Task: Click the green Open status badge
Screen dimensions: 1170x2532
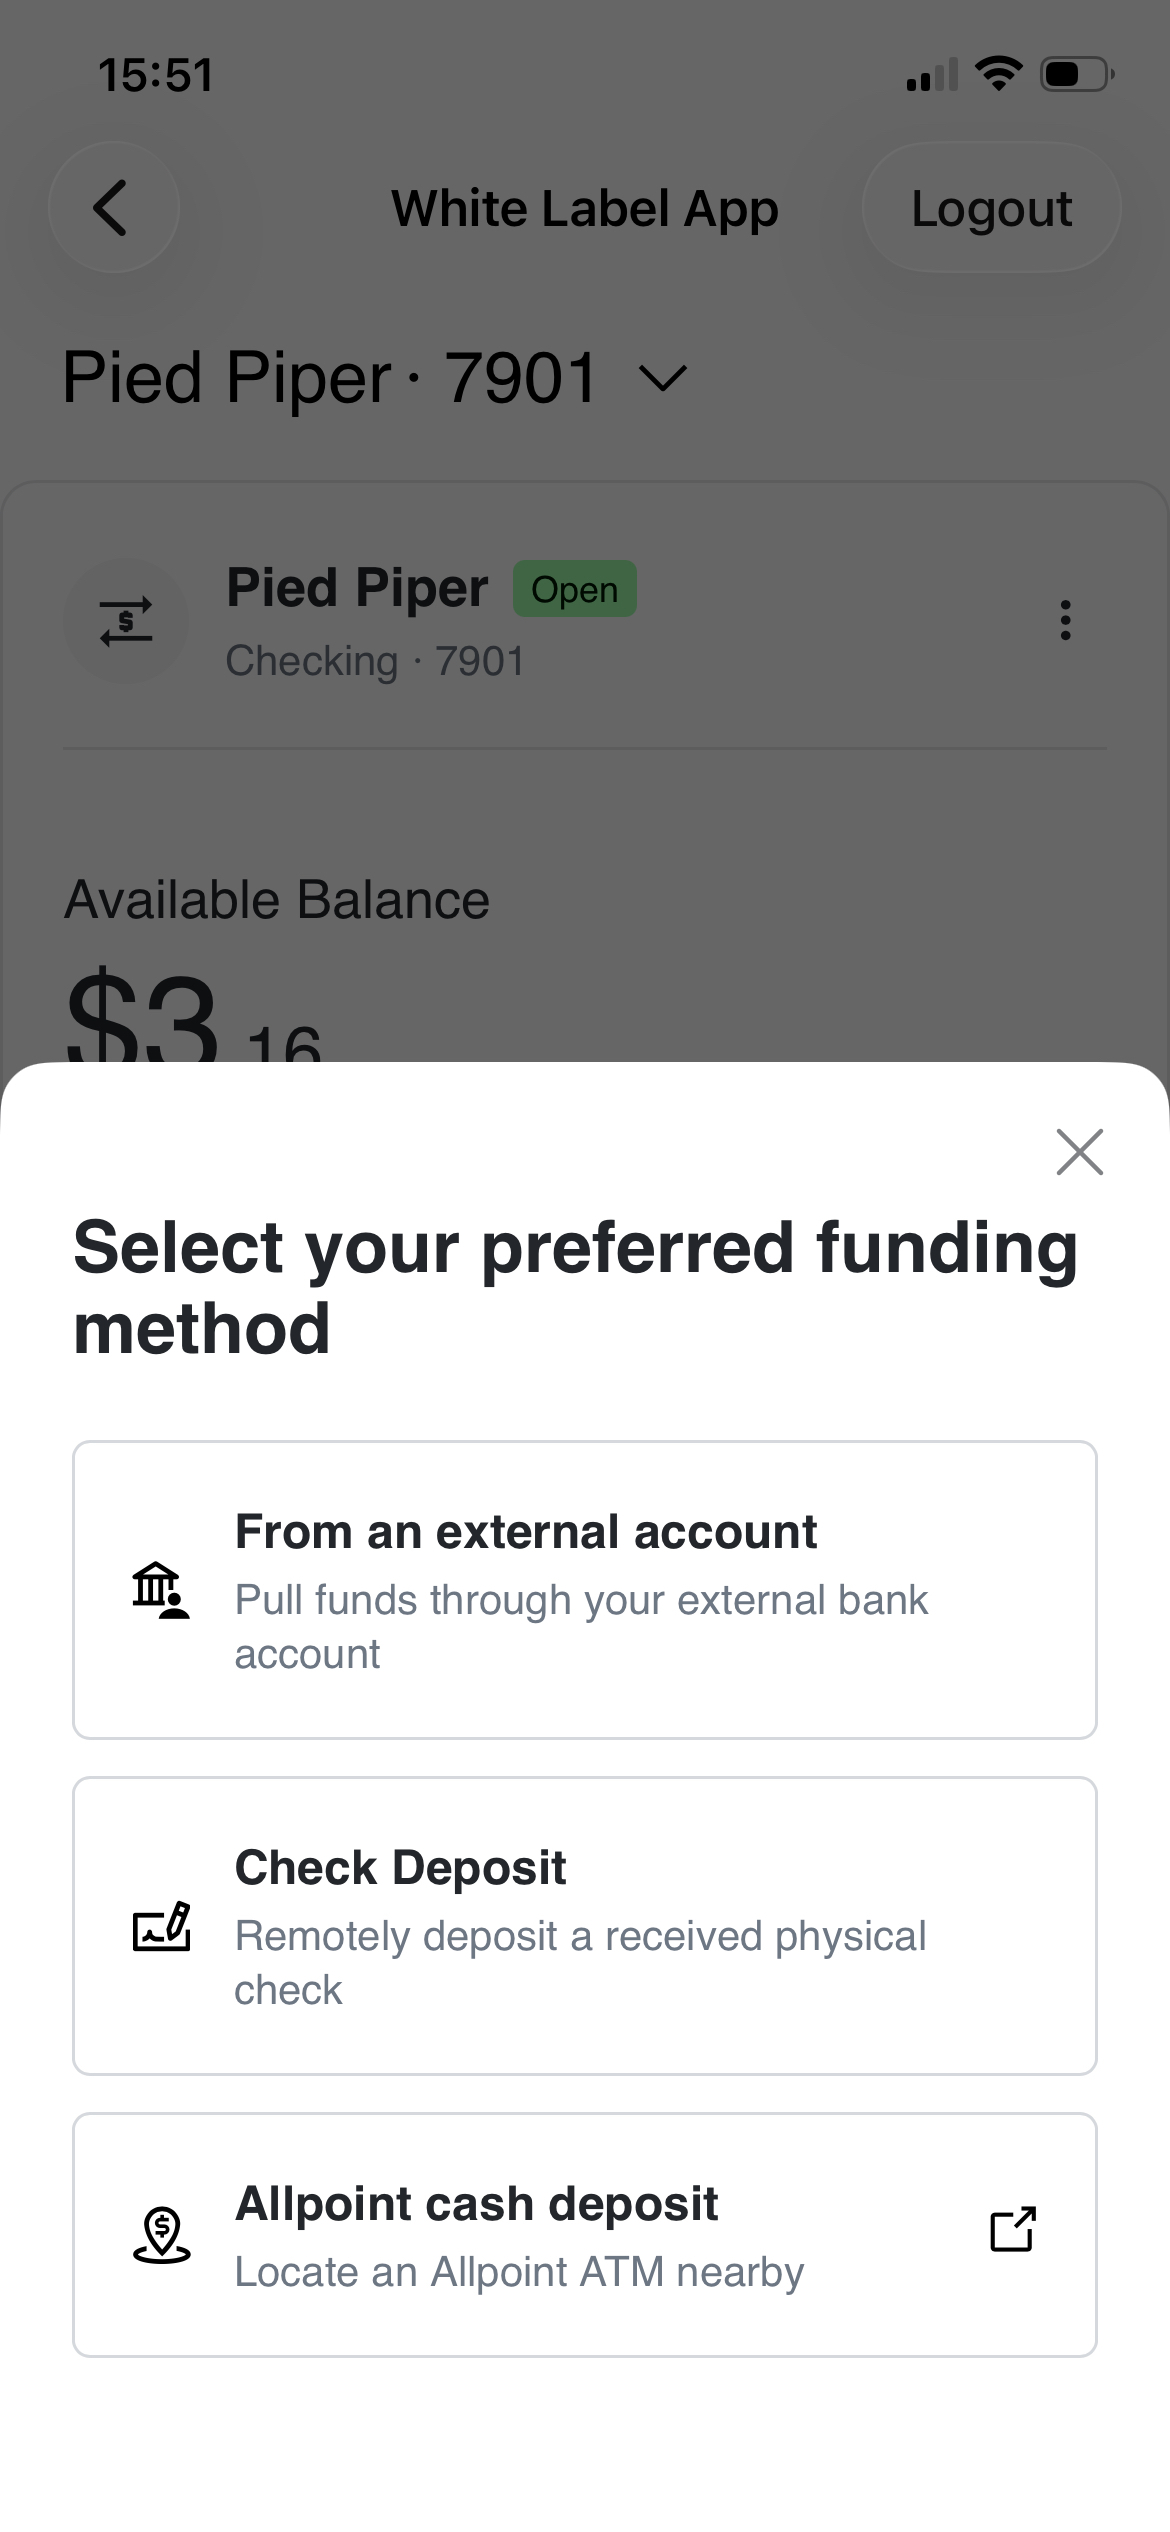Action: click(575, 589)
